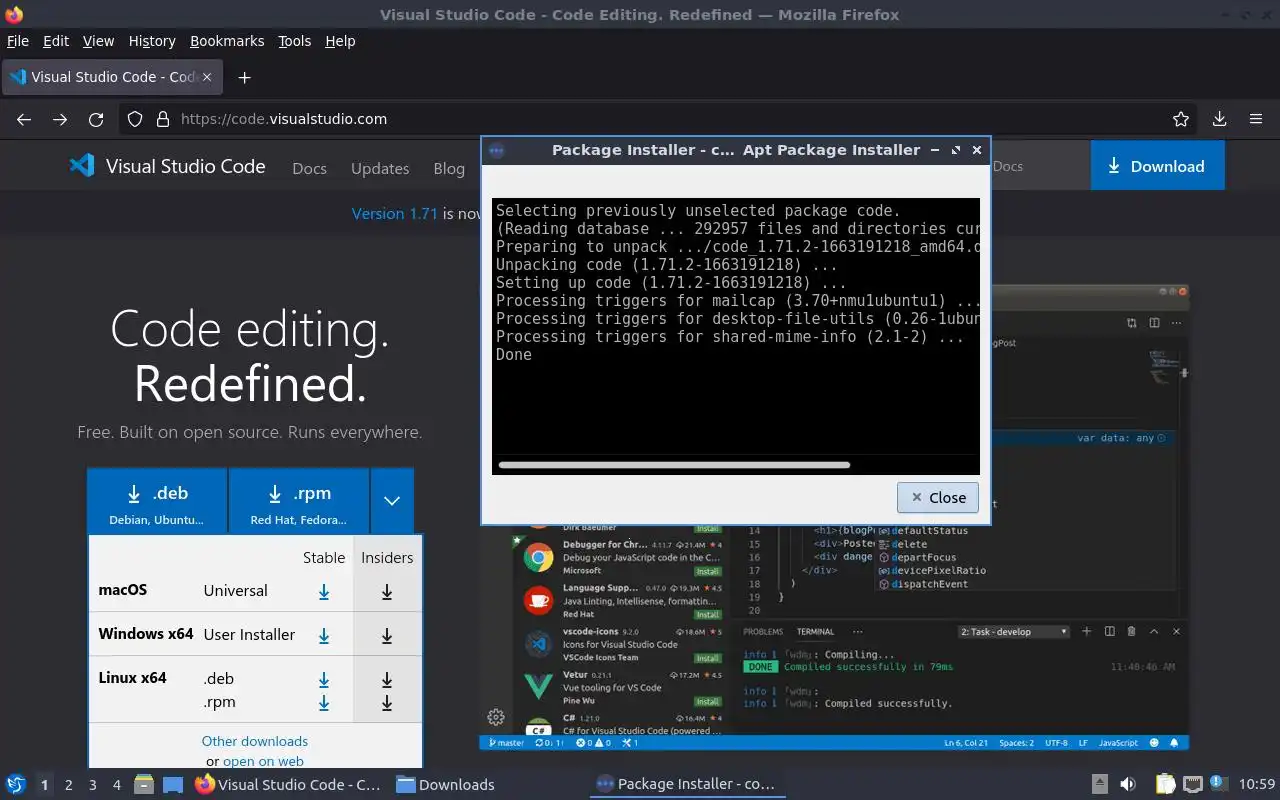Viewport: 1280px width, 800px height.
Task: Open file manager icon in taskbar
Action: click(x=143, y=784)
